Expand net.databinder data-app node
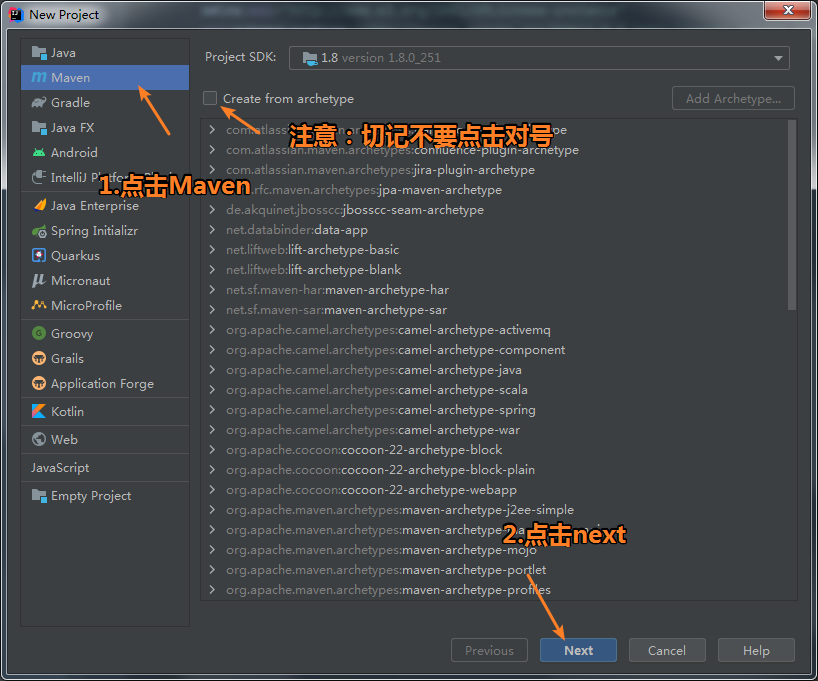The height and width of the screenshot is (681, 818). tap(212, 230)
